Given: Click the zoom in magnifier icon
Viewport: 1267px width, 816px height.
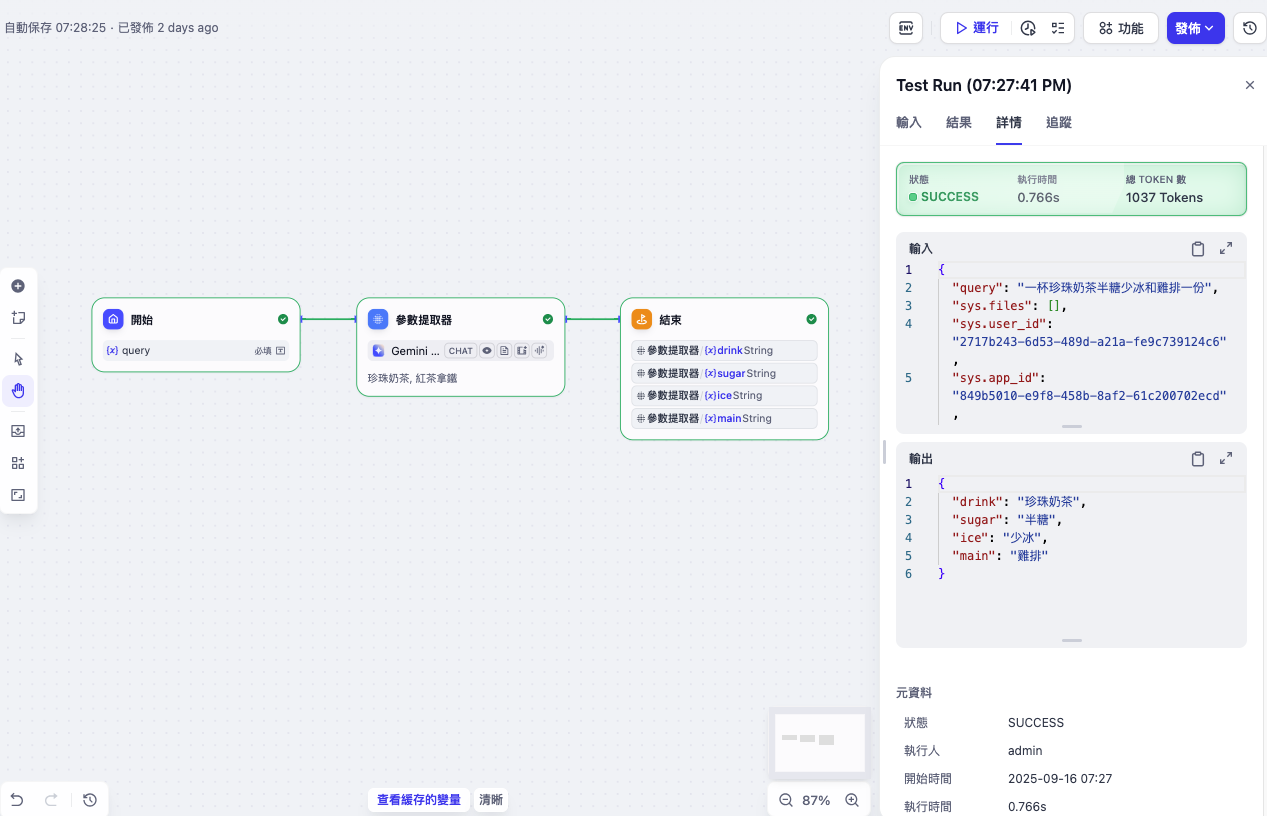Looking at the screenshot, I should point(852,800).
